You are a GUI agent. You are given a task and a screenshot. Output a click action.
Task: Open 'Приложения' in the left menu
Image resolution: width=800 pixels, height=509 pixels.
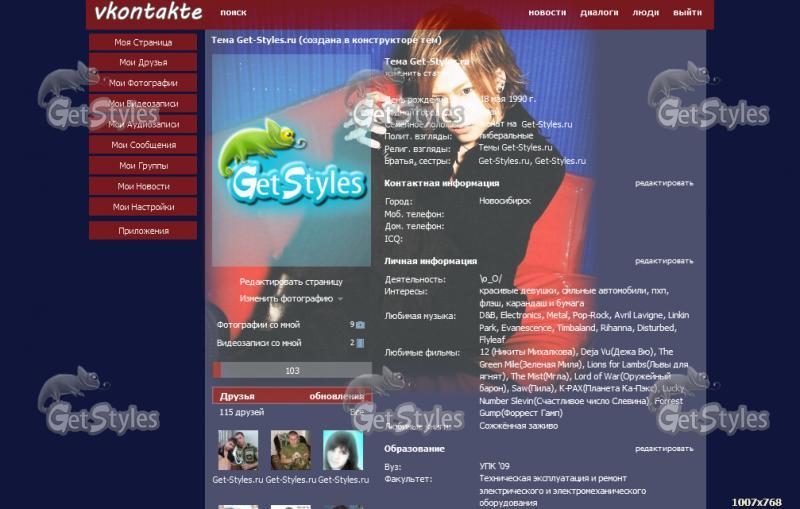tap(143, 231)
